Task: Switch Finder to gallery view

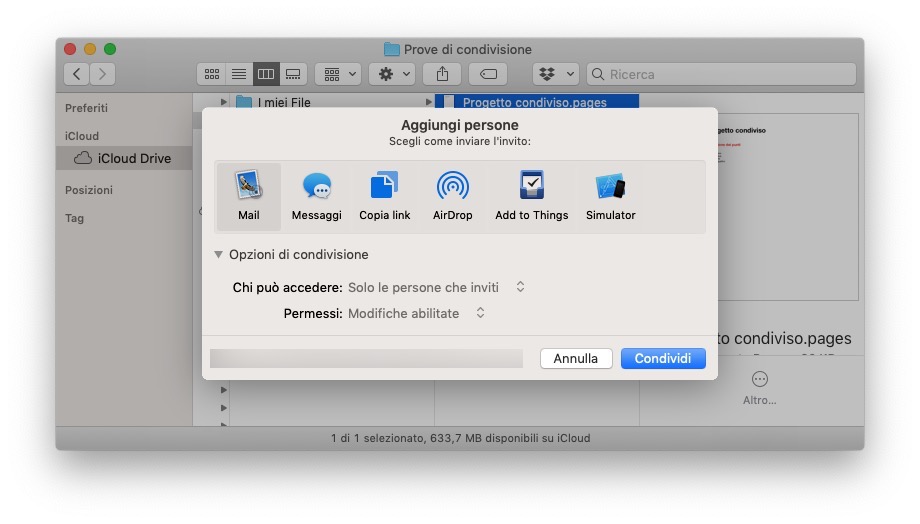Action: click(293, 74)
